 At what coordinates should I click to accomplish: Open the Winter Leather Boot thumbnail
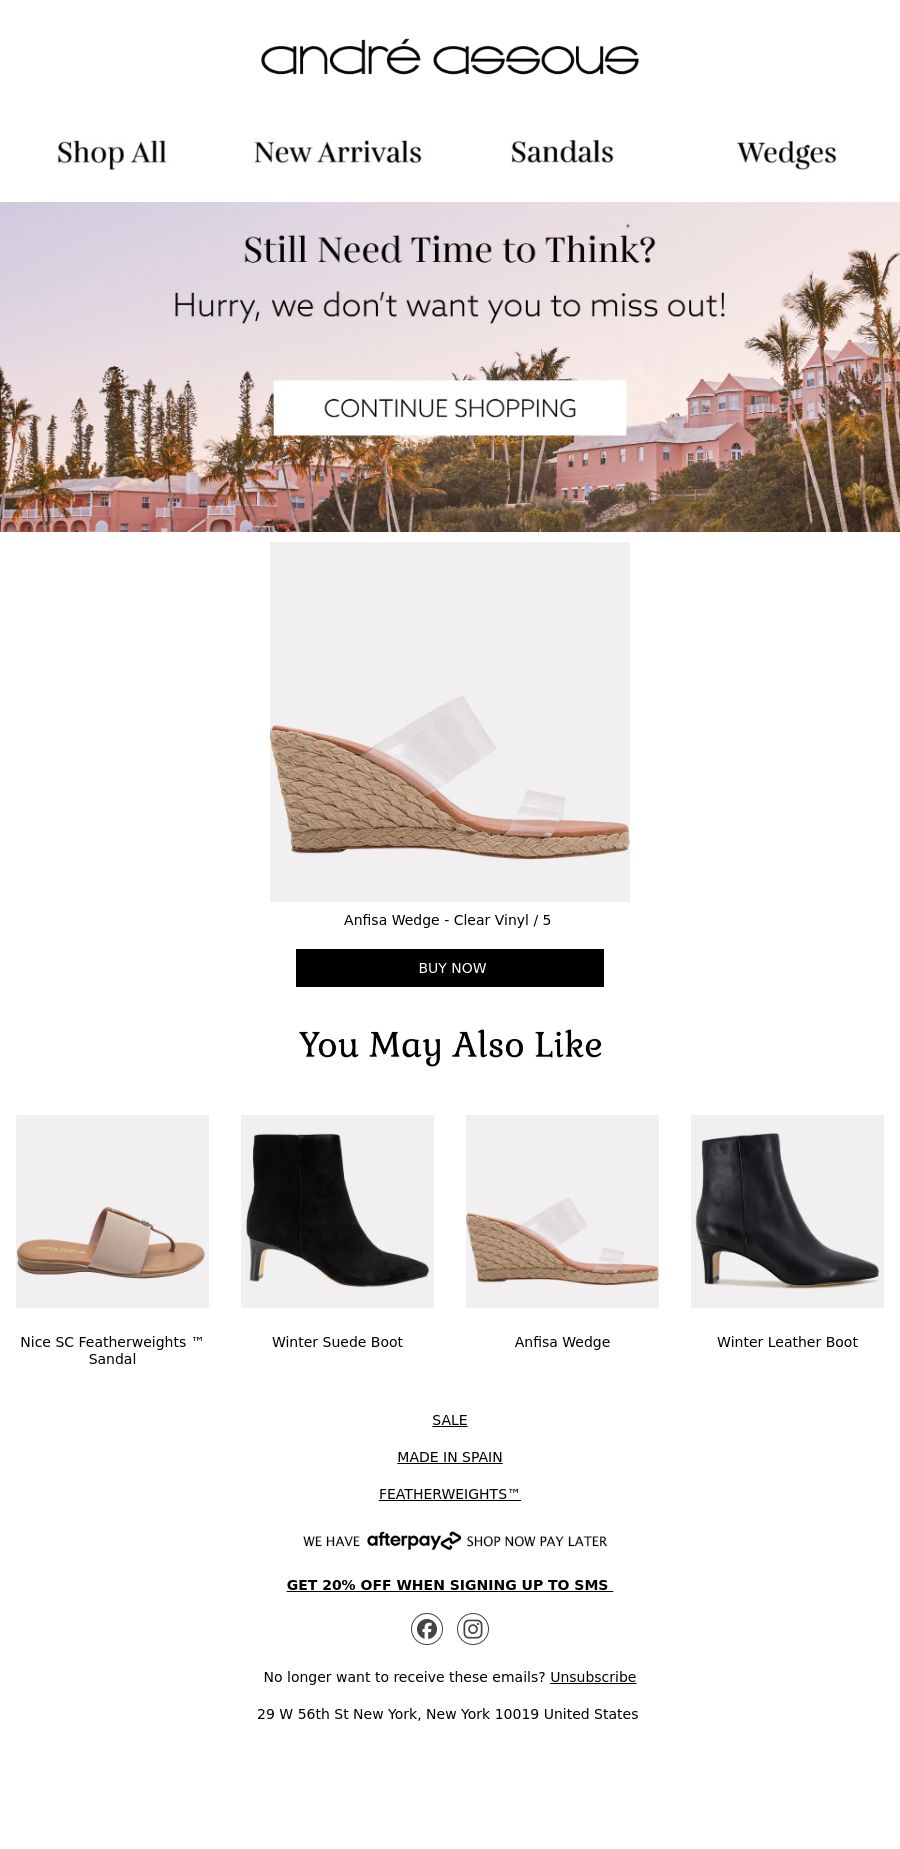(x=787, y=1211)
